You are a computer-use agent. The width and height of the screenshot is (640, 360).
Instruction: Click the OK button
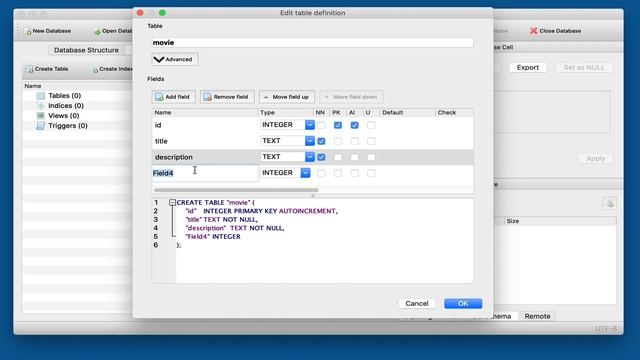coord(463,303)
